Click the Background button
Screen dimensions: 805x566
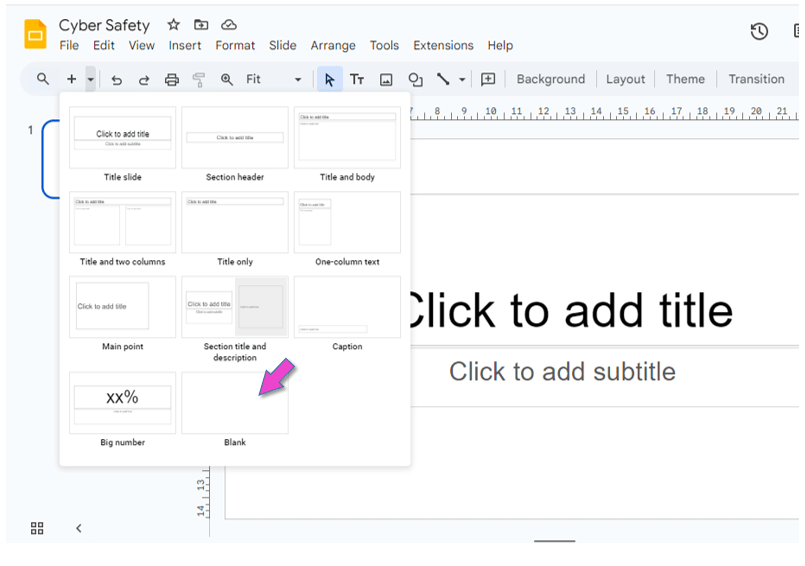pyautogui.click(x=550, y=79)
